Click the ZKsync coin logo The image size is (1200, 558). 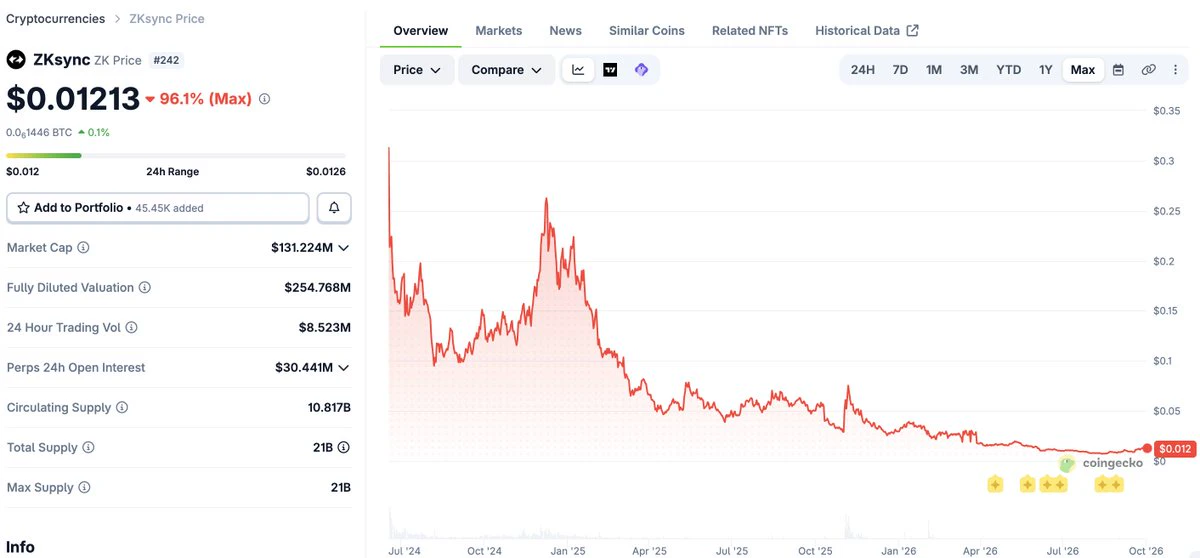pos(16,60)
